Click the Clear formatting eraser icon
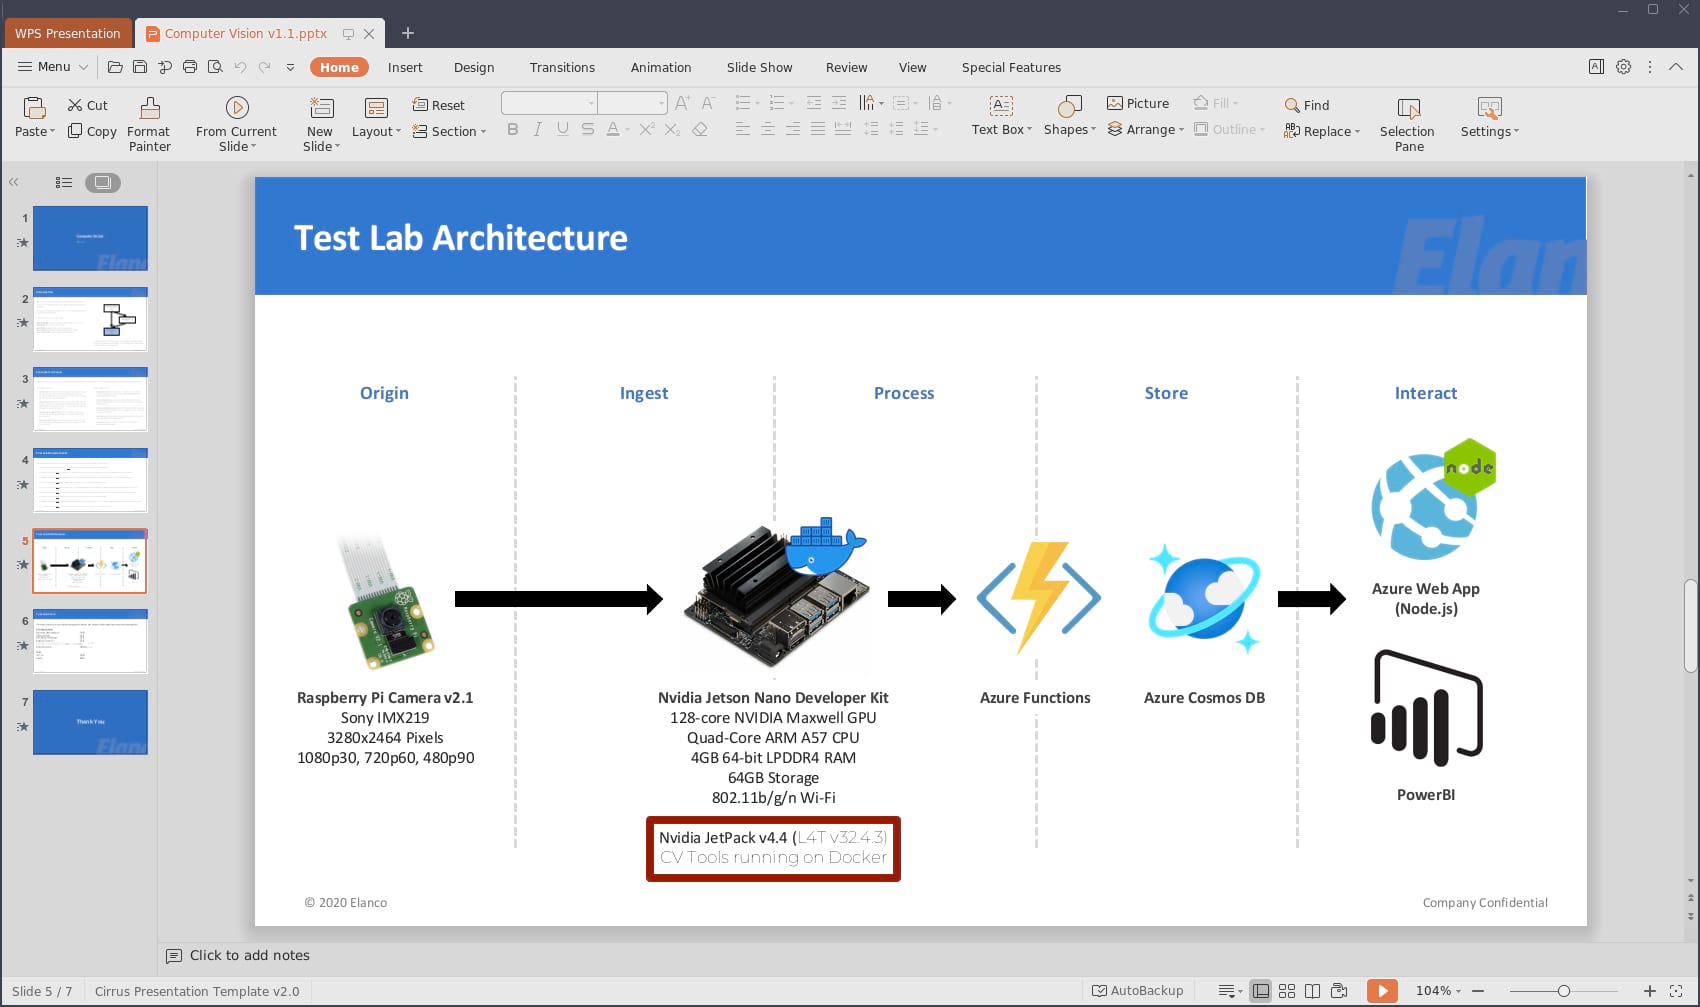The image size is (1700, 1007). 700,129
